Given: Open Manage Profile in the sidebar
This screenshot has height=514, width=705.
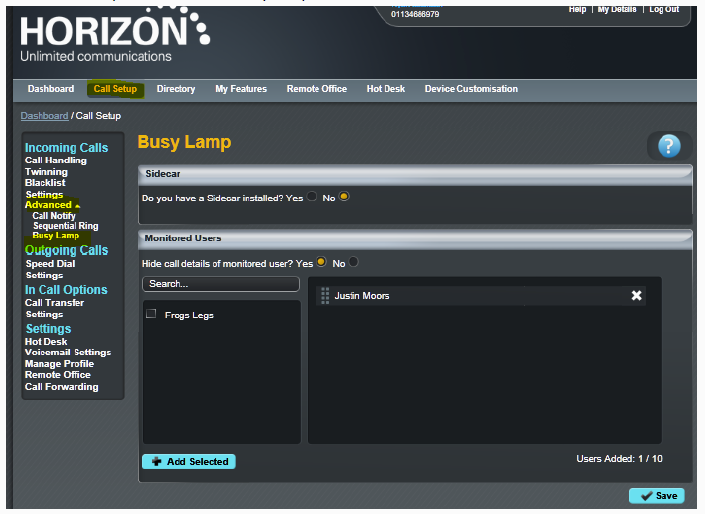Looking at the screenshot, I should [59, 363].
